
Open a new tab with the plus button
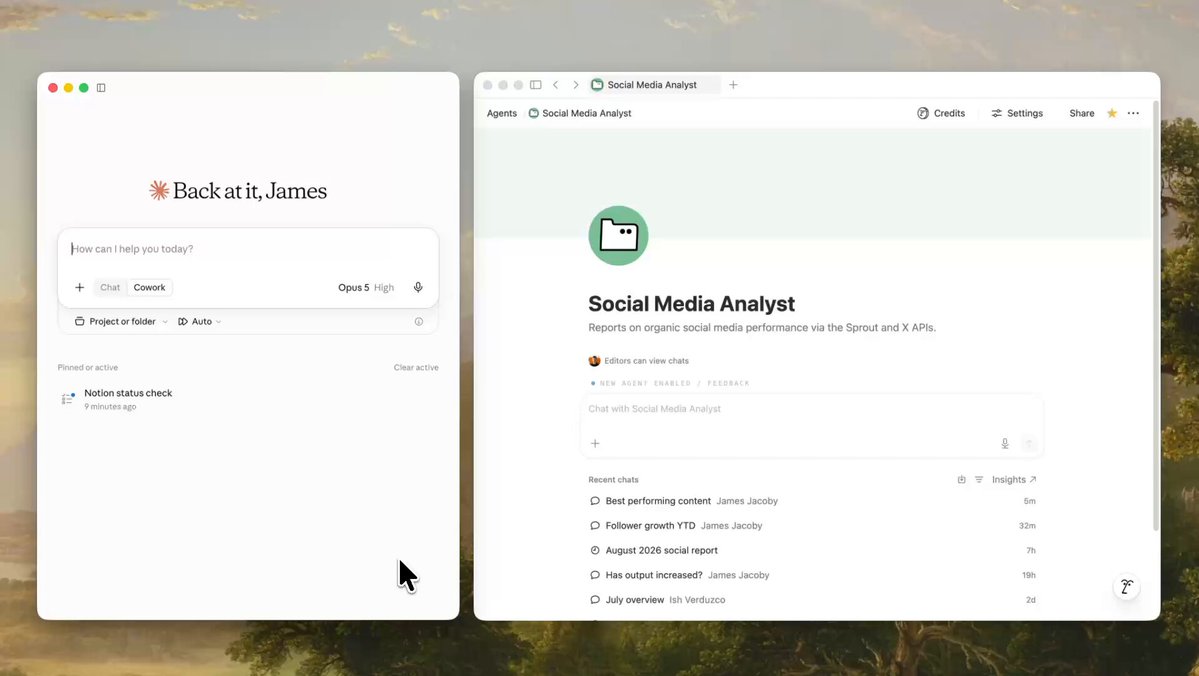(733, 85)
